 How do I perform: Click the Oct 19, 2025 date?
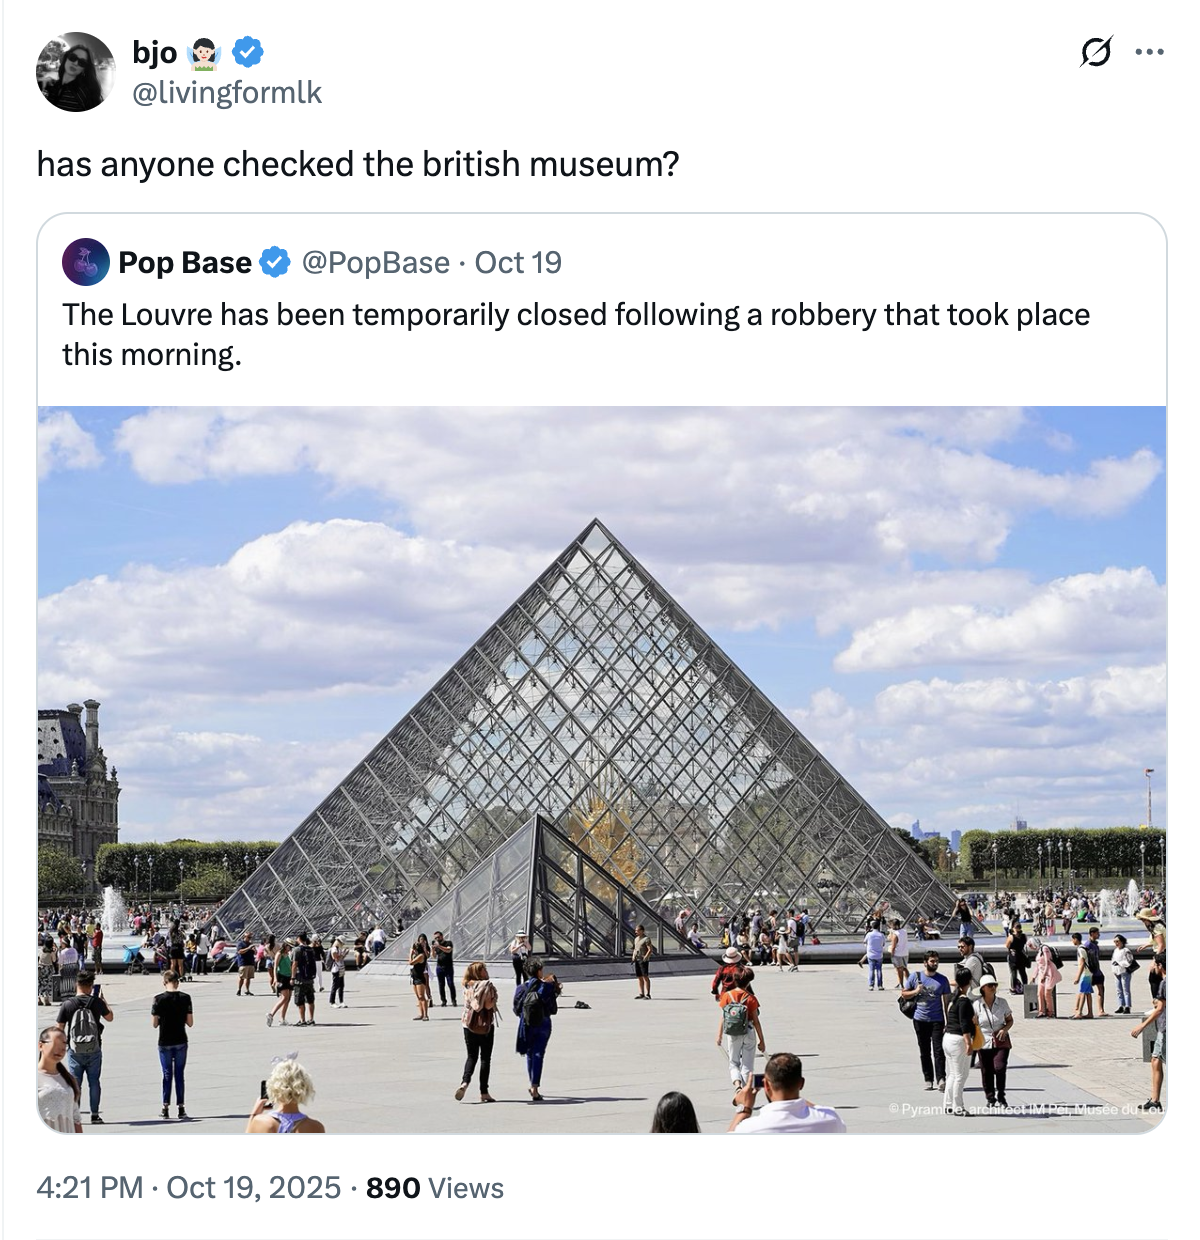point(254,1187)
